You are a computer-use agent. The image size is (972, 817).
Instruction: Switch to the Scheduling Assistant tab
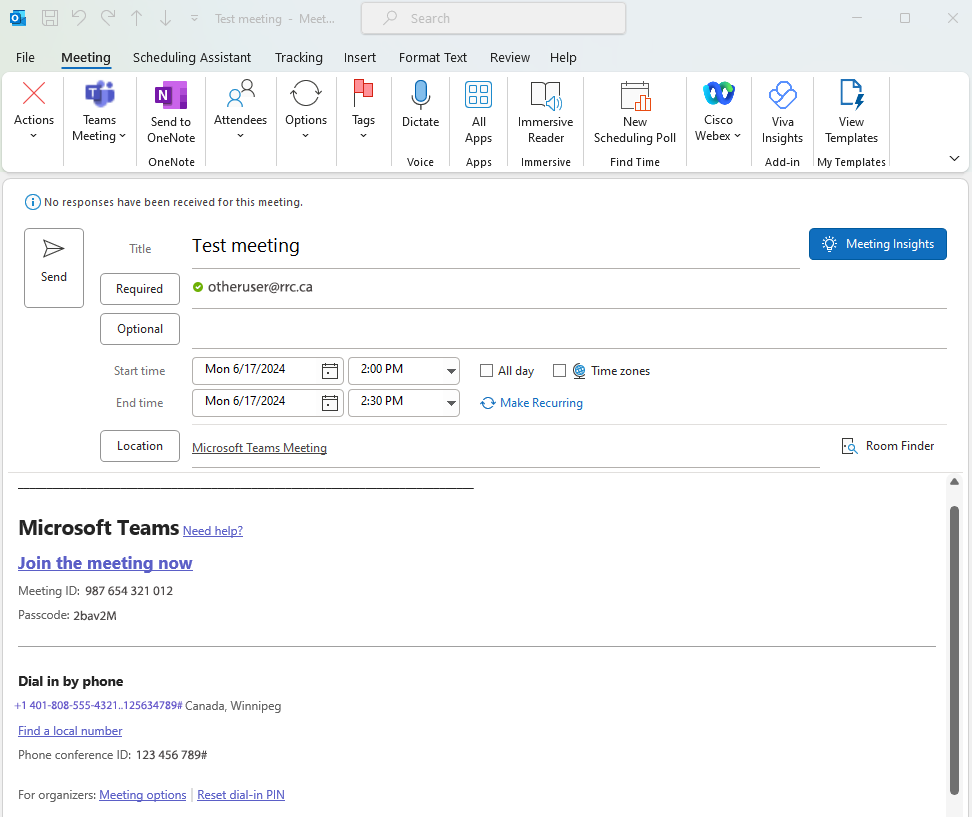[192, 58]
